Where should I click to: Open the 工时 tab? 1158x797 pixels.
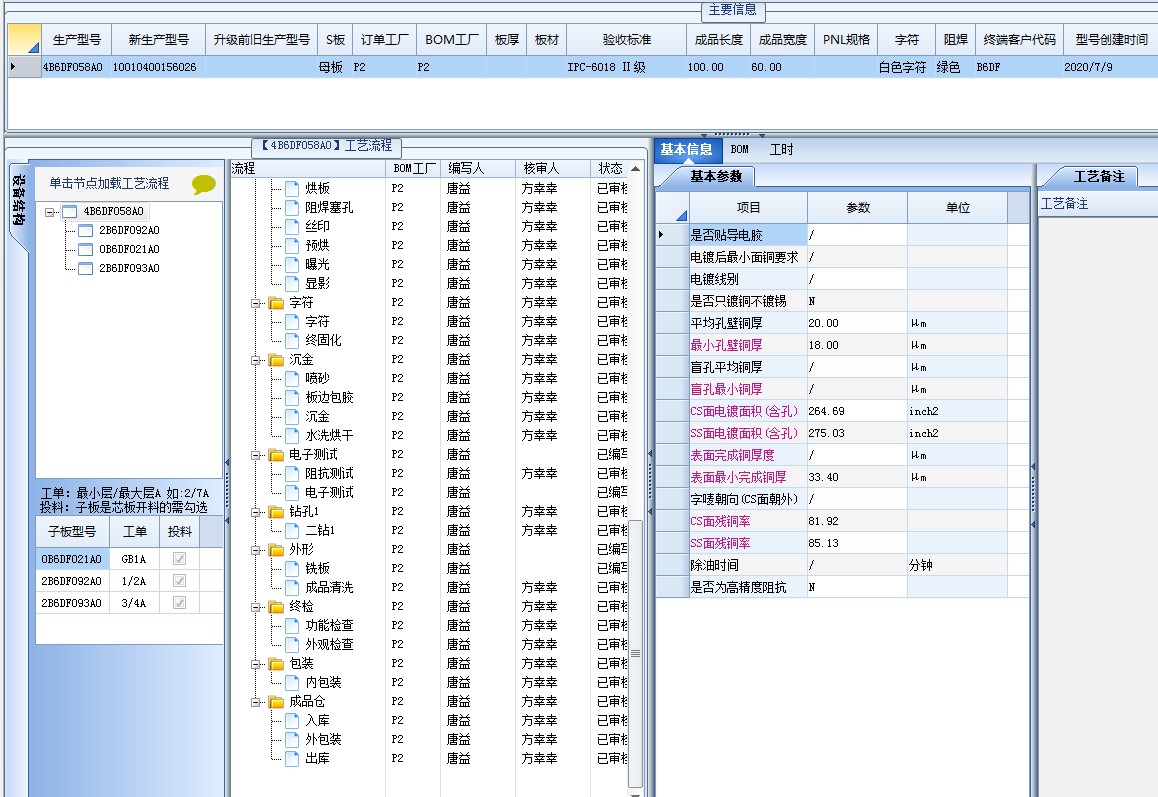[x=781, y=150]
